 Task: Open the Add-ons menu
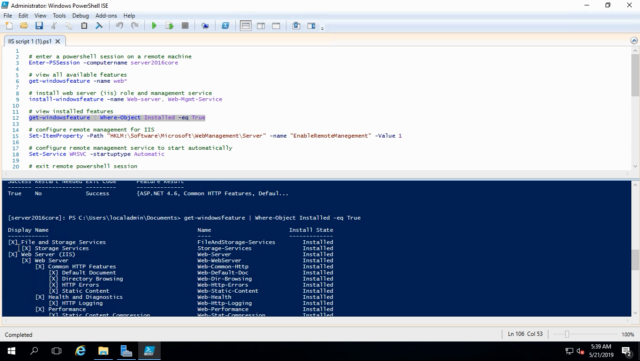pos(106,16)
